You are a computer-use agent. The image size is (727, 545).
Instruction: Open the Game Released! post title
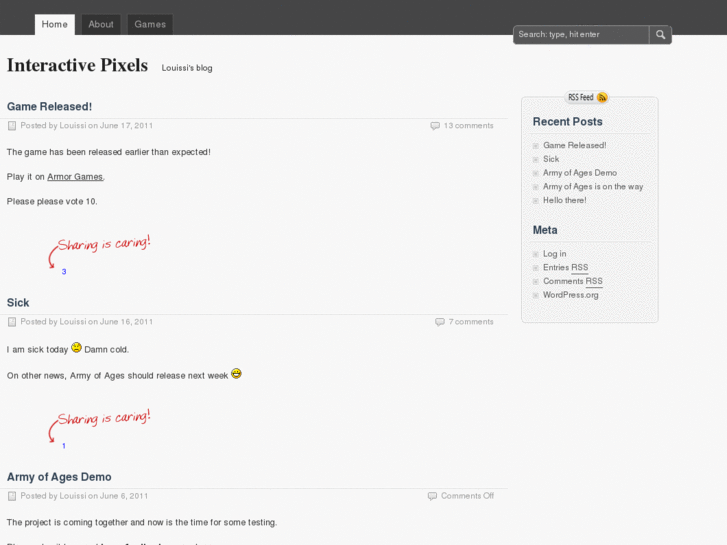49,106
